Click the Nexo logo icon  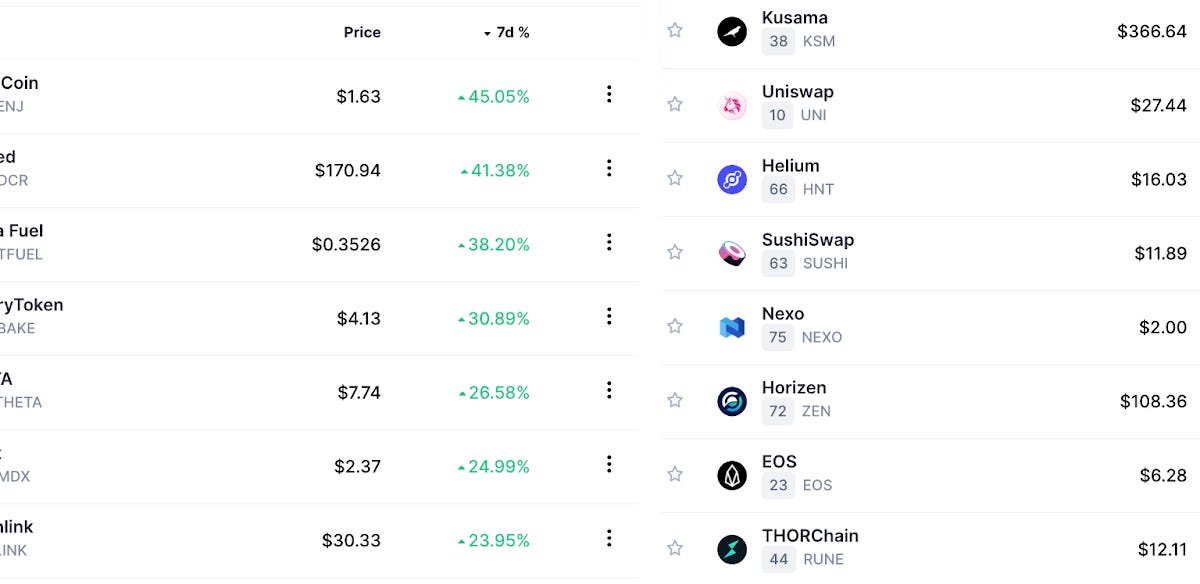pyautogui.click(x=731, y=325)
